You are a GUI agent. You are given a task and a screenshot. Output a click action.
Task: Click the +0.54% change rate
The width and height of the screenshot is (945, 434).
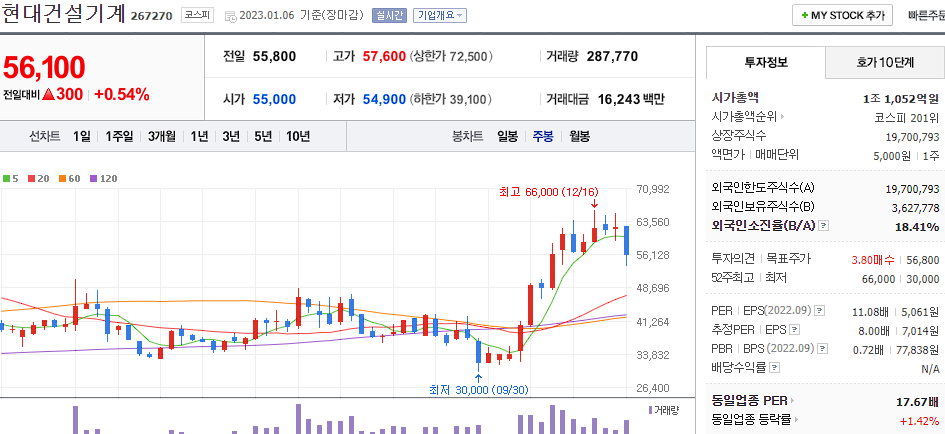click(x=122, y=95)
